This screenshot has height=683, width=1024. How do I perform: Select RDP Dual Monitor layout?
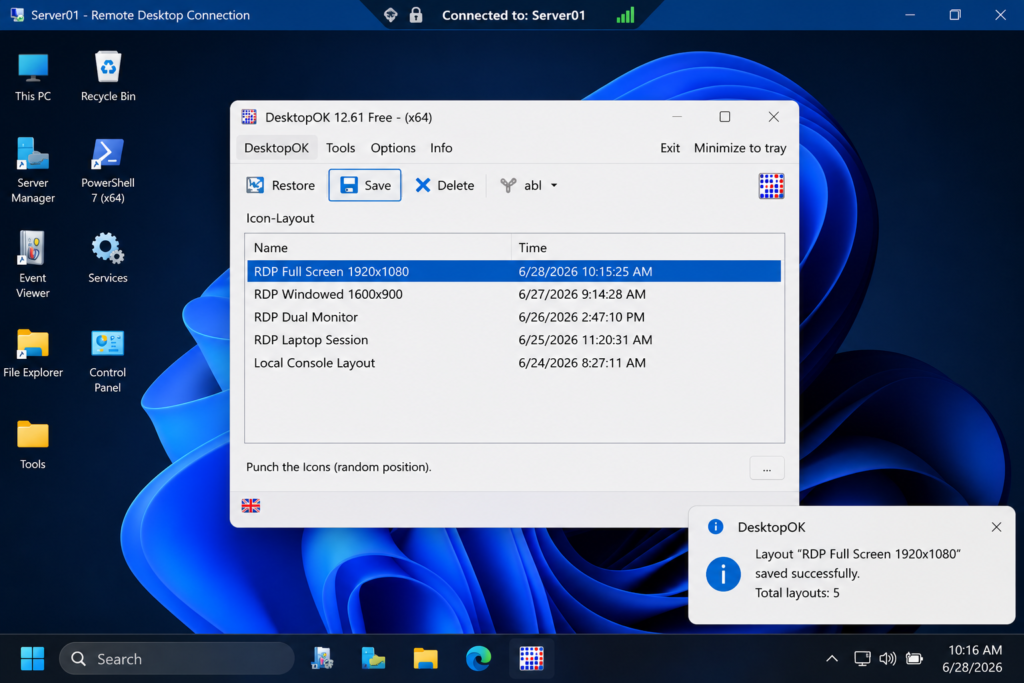pyautogui.click(x=514, y=317)
